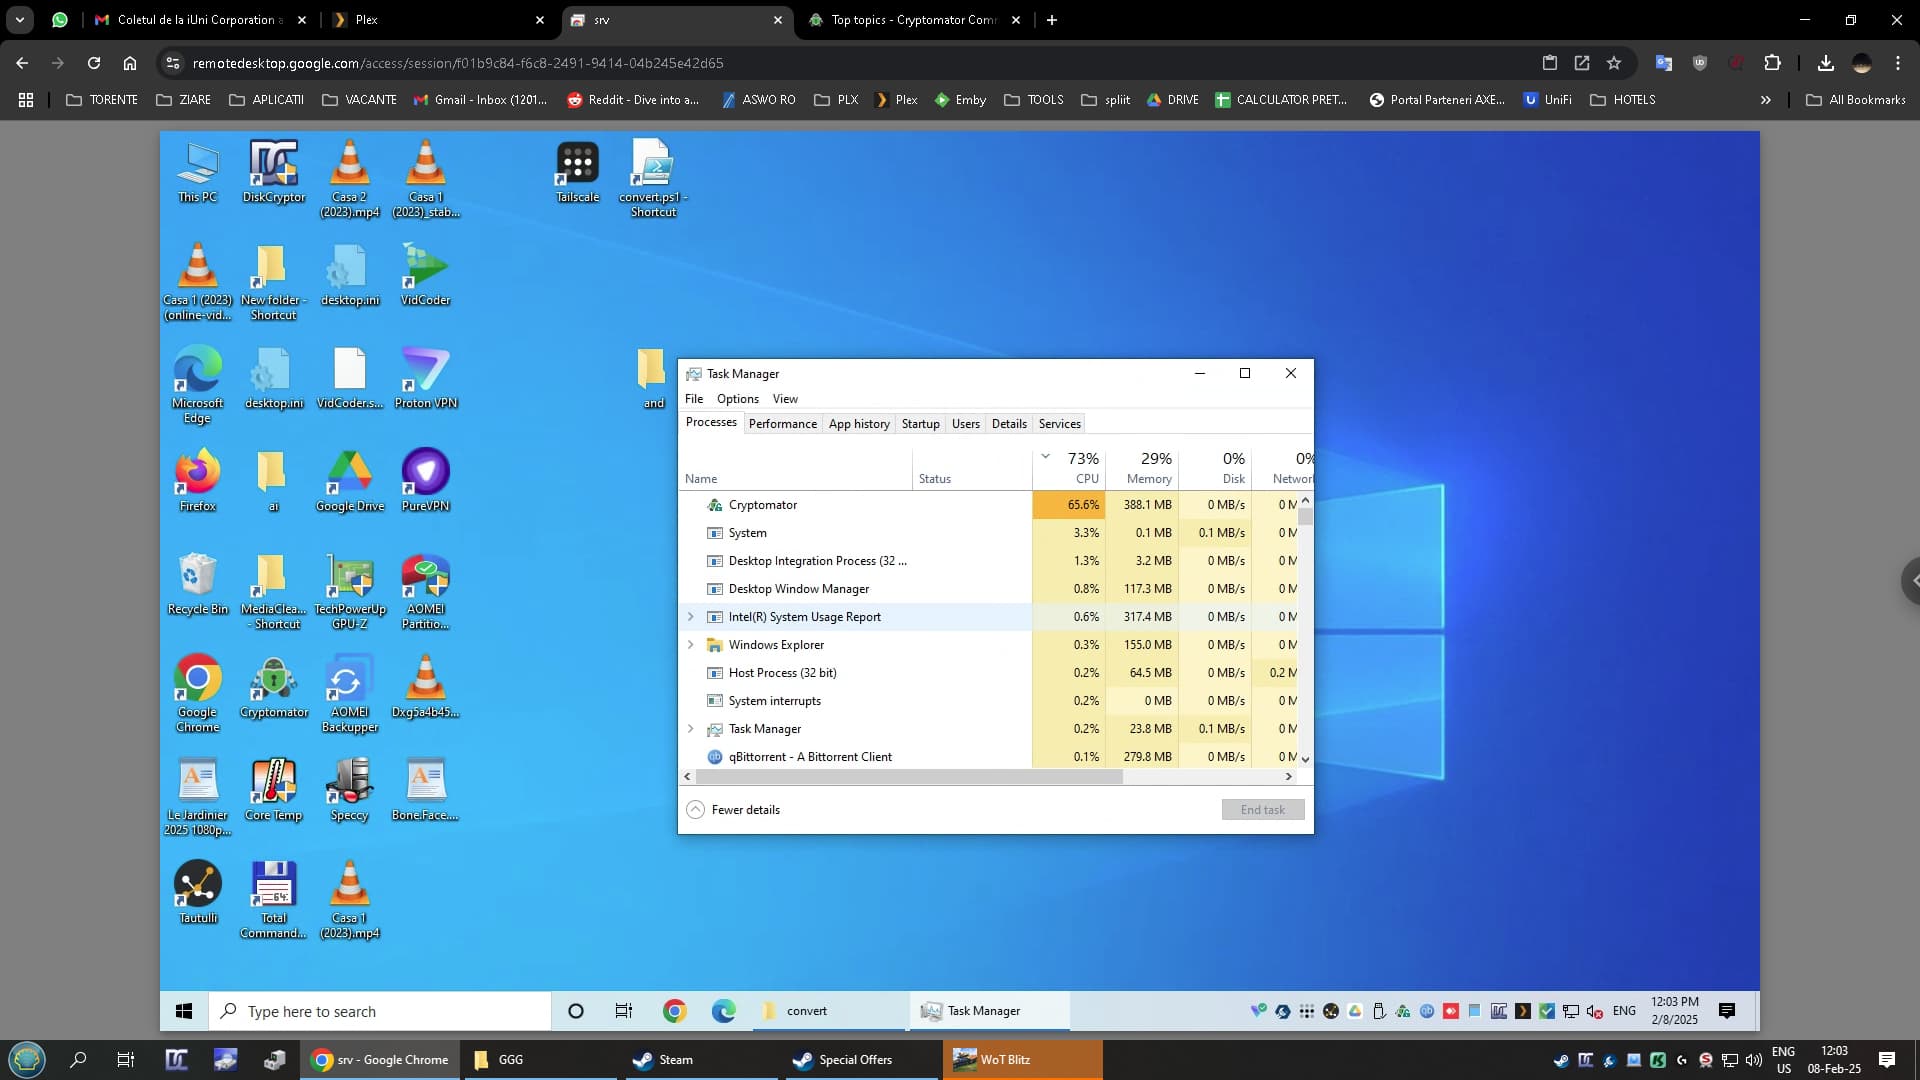Open the Options menu in Task Manager
This screenshot has width=1920, height=1080.
(x=738, y=399)
